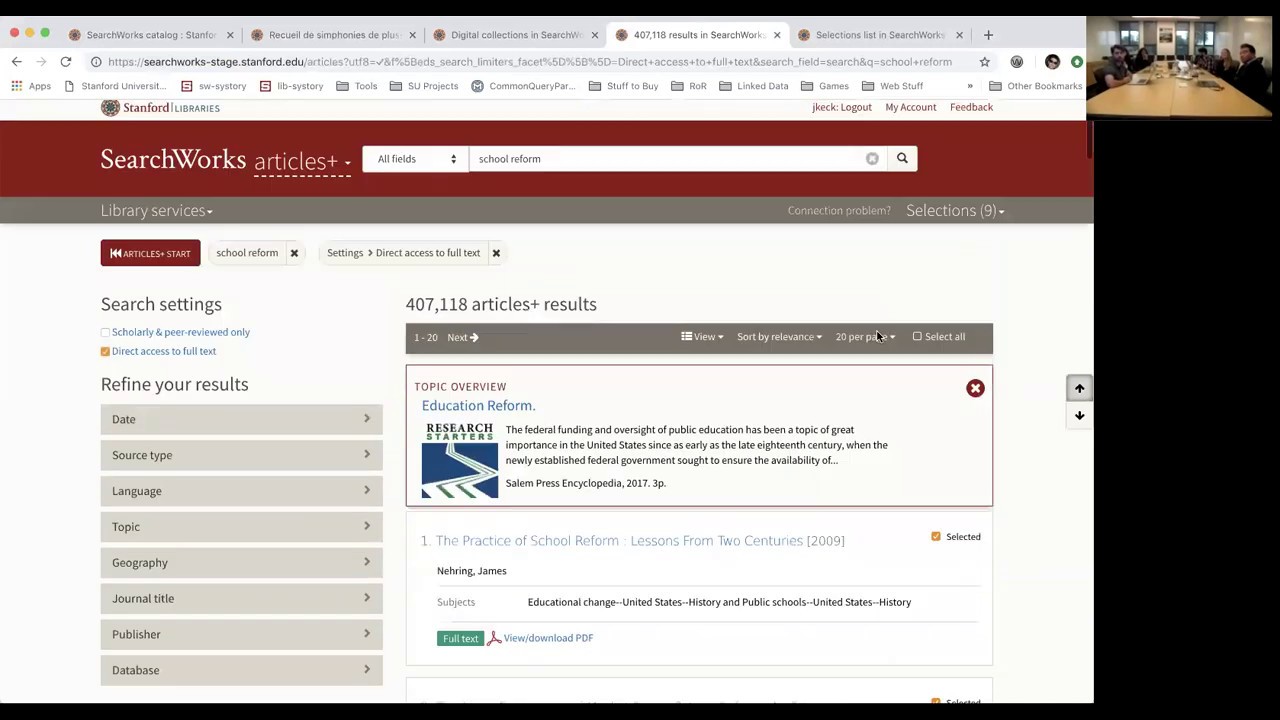Open the Tools bookmark folder

(x=357, y=86)
